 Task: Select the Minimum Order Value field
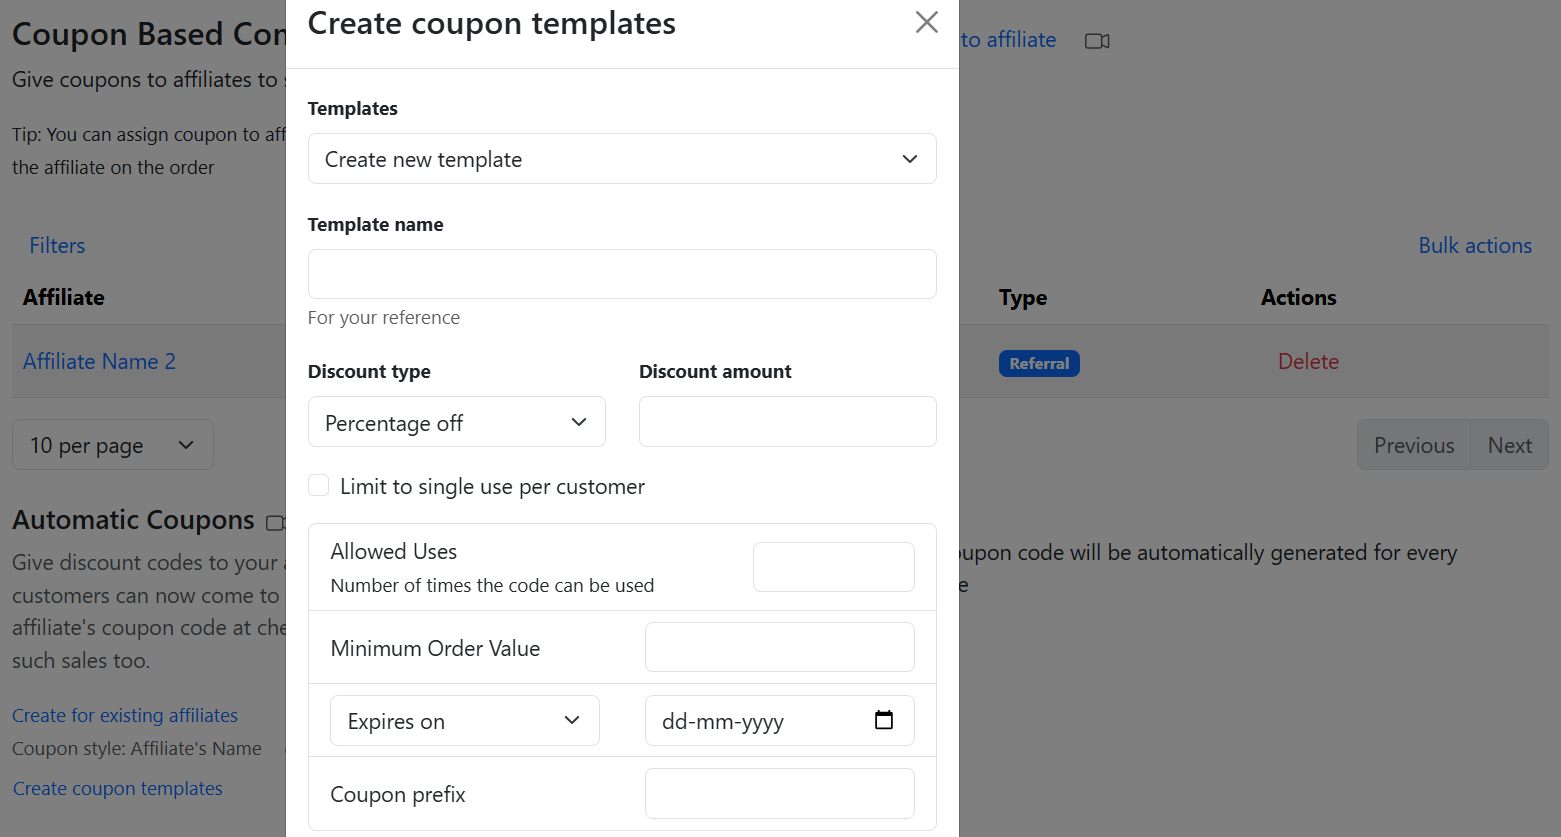pyautogui.click(x=779, y=648)
